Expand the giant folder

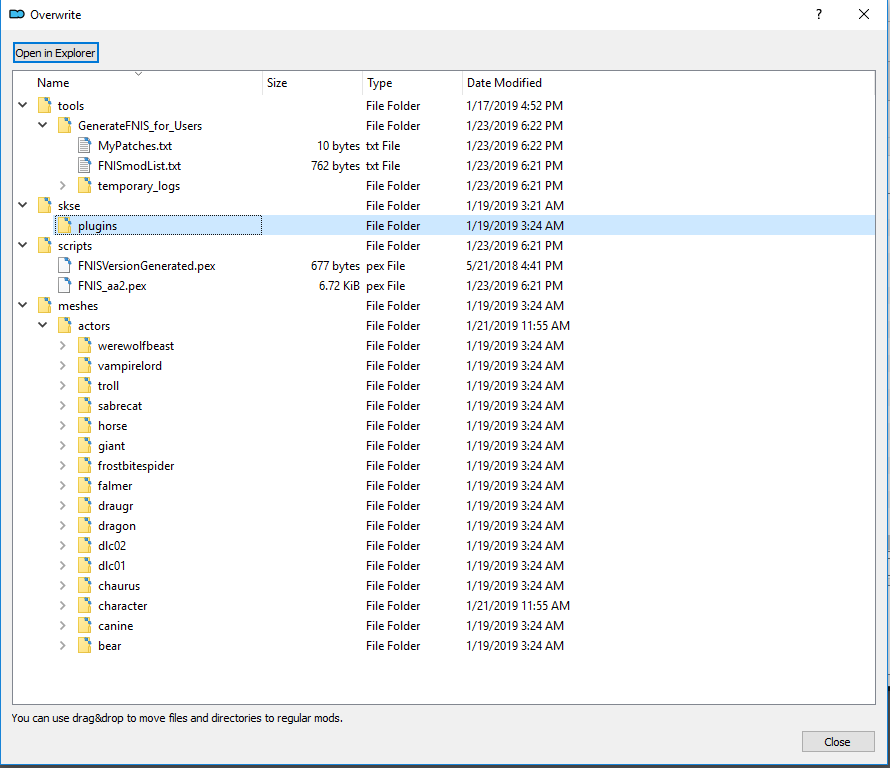click(62, 445)
